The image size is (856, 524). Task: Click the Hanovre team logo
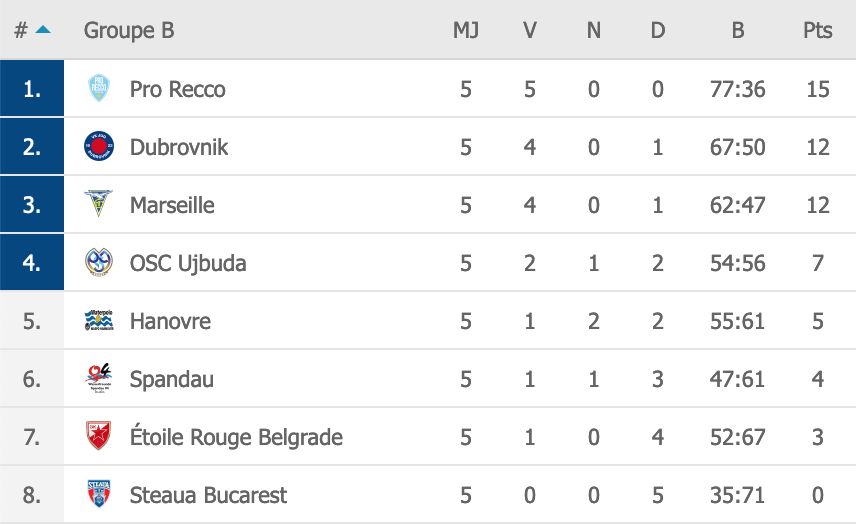click(99, 321)
